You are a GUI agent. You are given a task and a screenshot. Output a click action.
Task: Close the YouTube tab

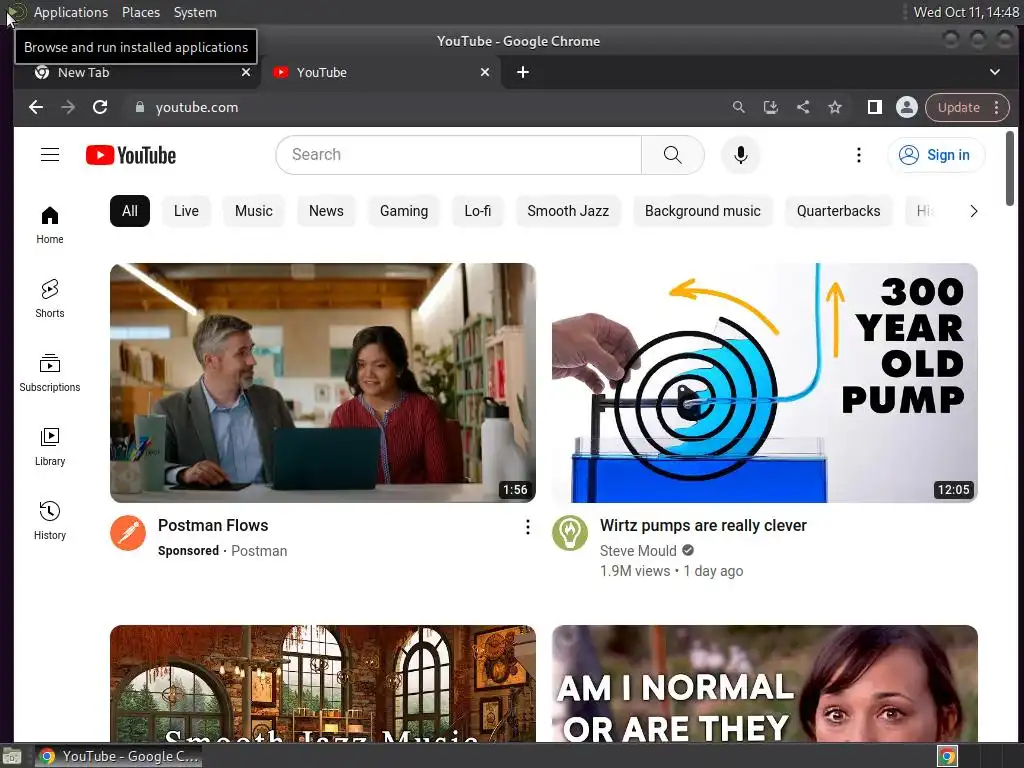(x=485, y=72)
